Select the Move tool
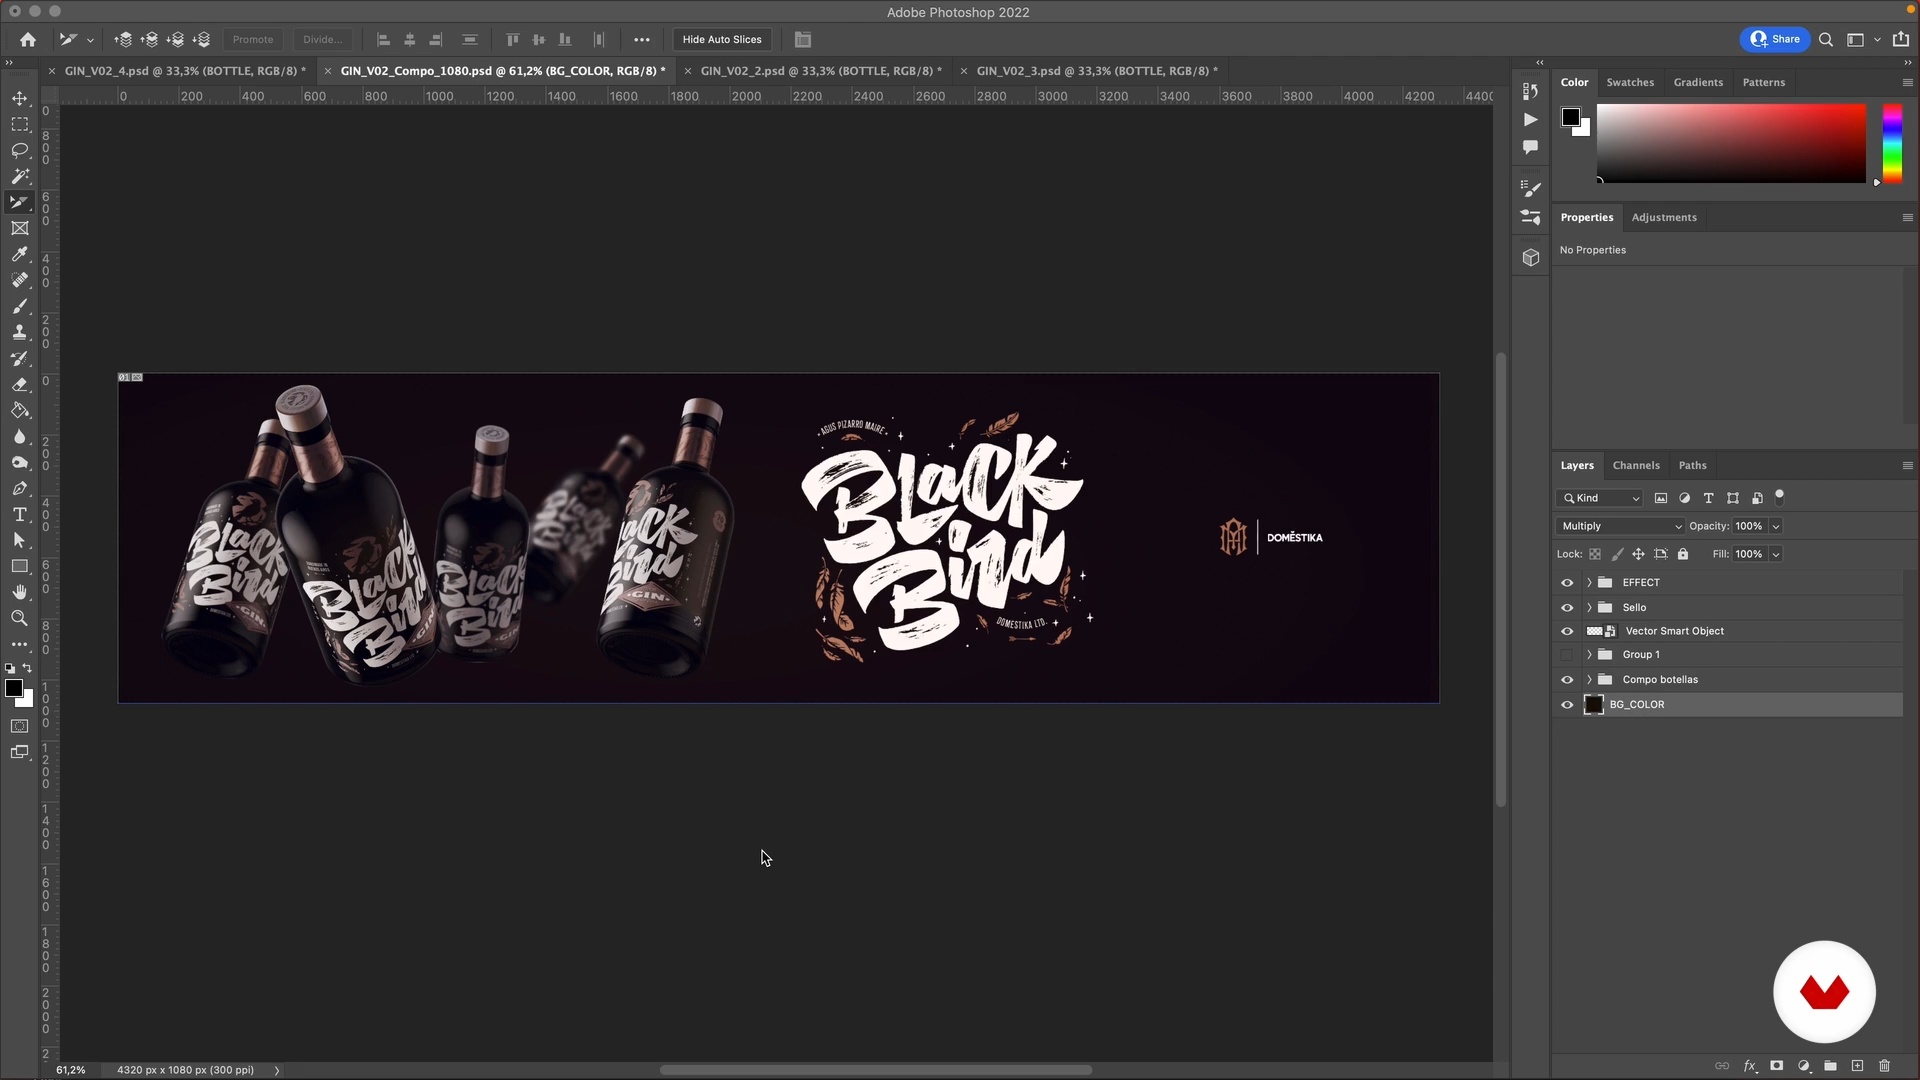Image resolution: width=1920 pixels, height=1080 pixels. (19, 98)
